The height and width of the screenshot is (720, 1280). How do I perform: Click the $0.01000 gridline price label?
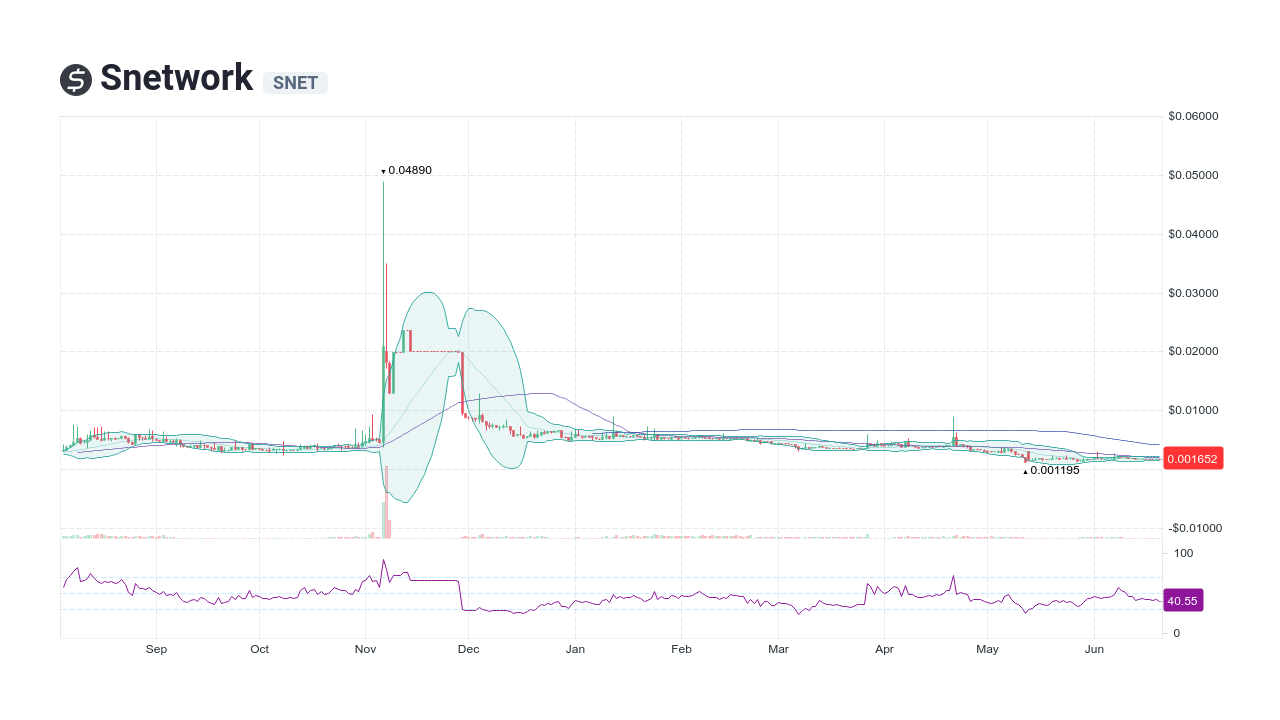[1192, 410]
